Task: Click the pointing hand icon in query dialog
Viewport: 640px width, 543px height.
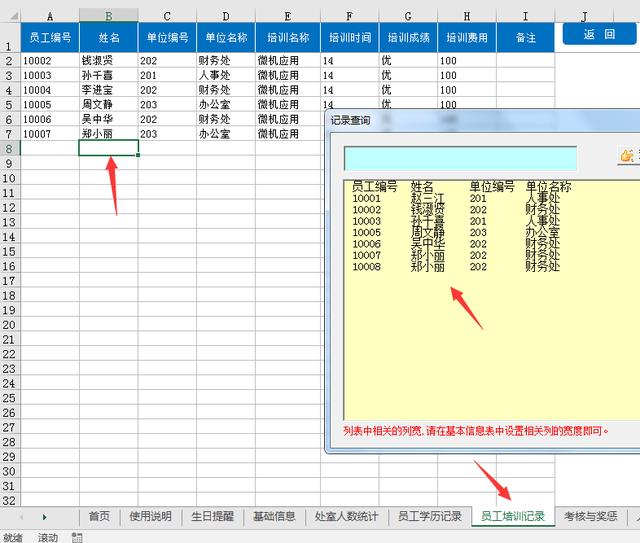Action: click(x=627, y=156)
